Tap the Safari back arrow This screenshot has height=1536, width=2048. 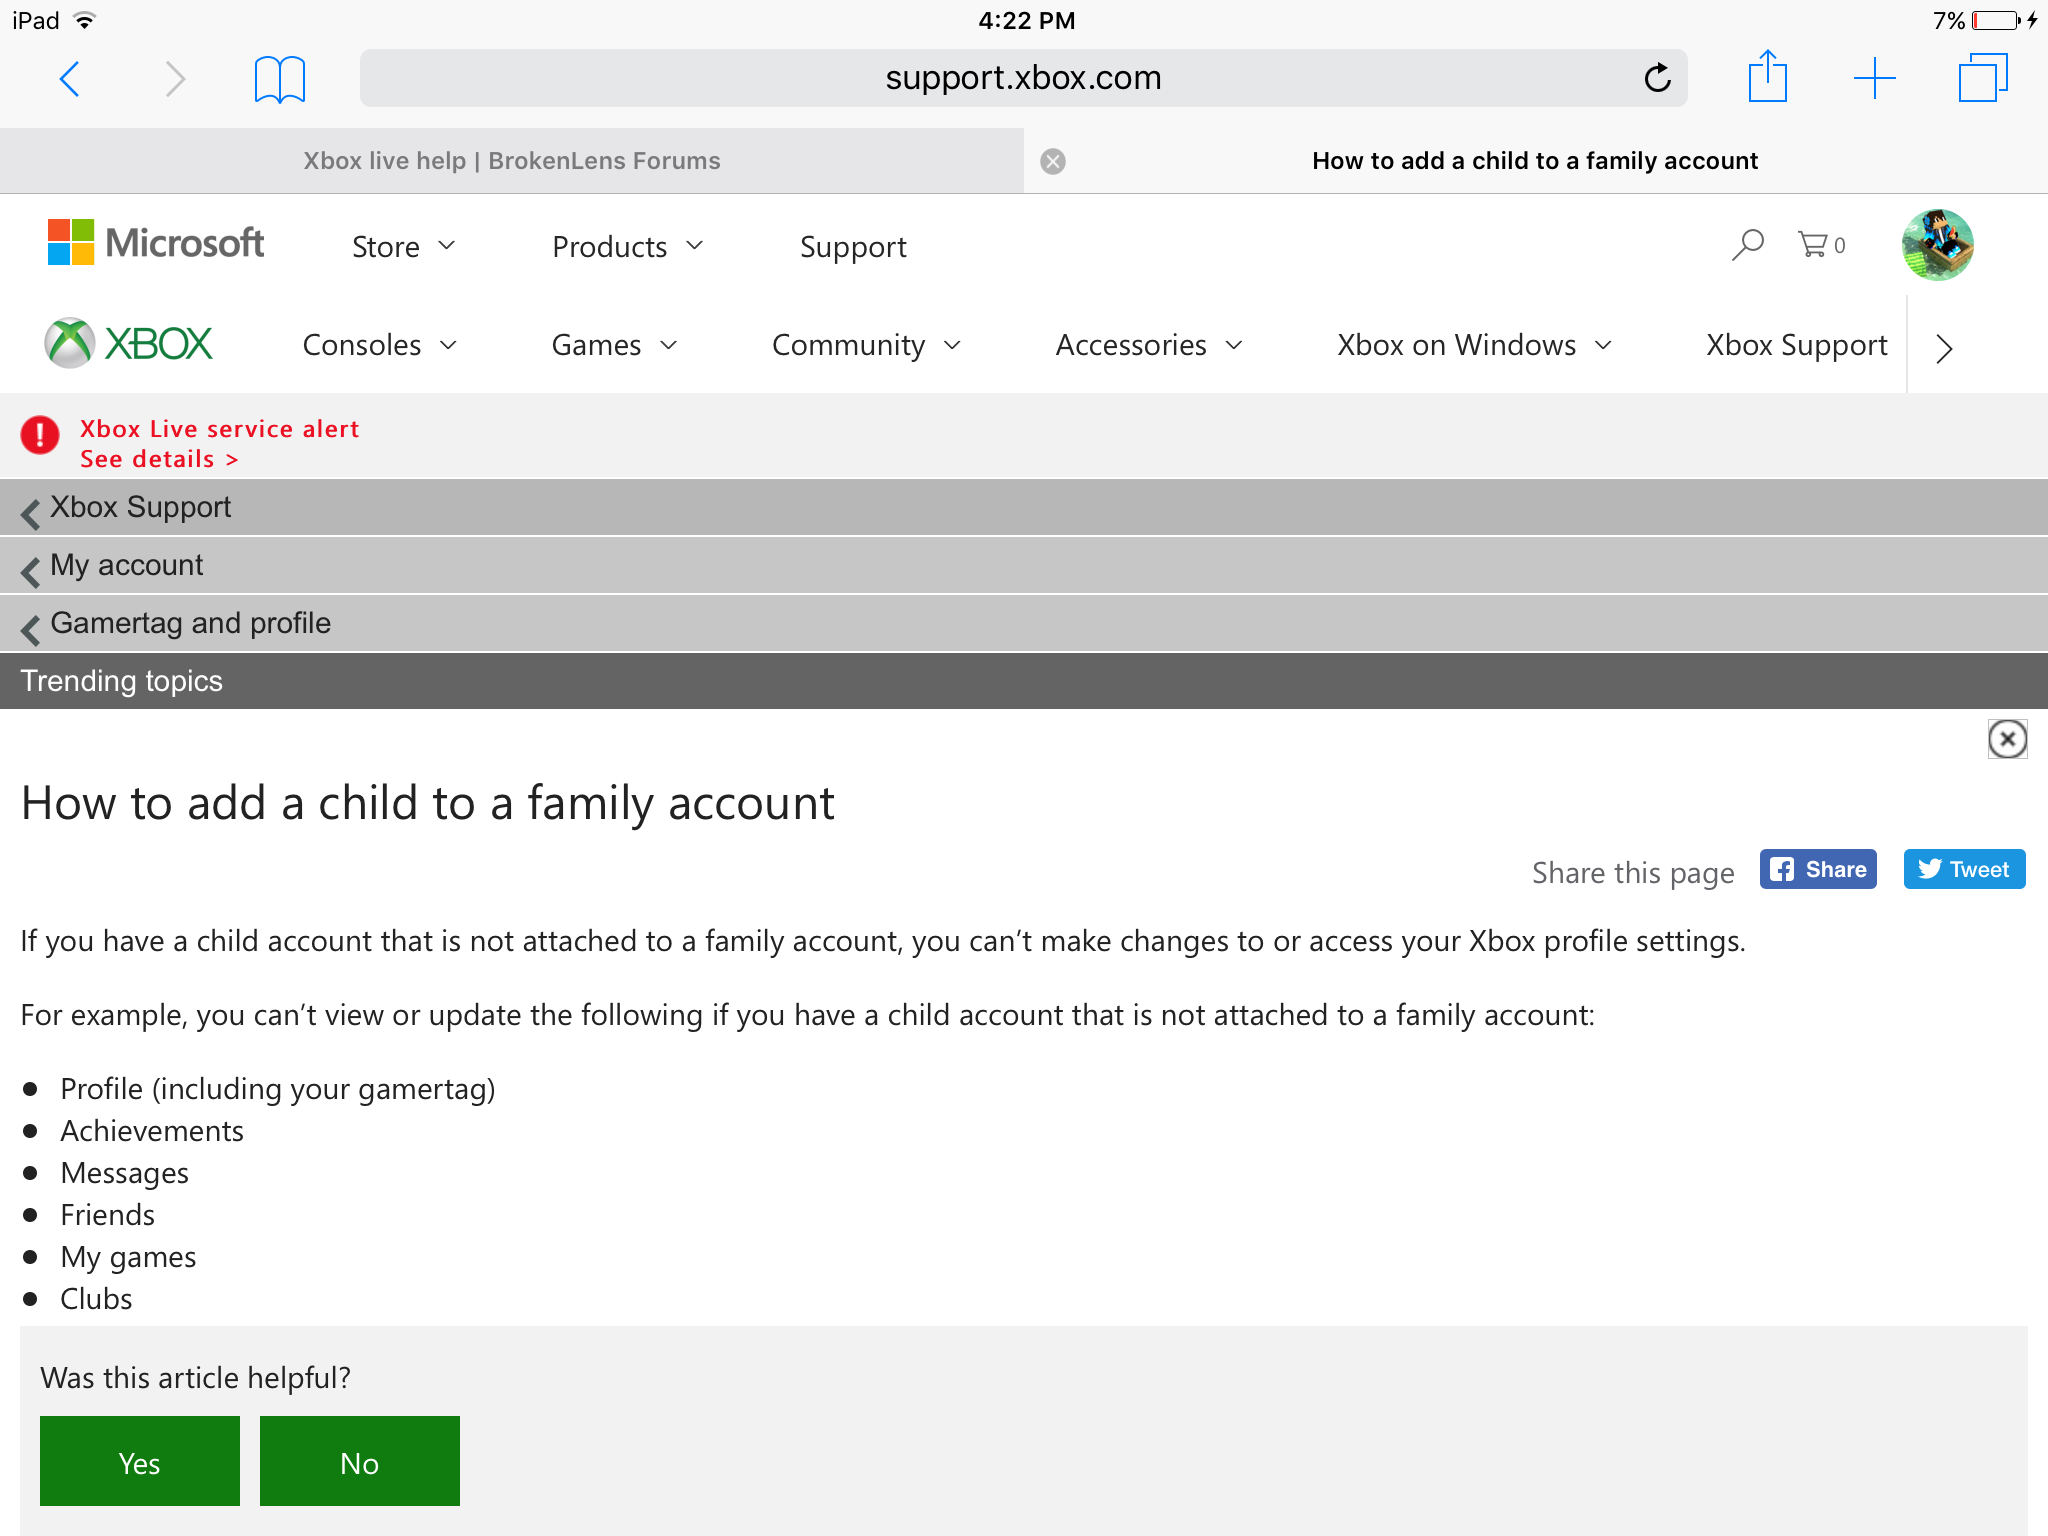coord(69,78)
